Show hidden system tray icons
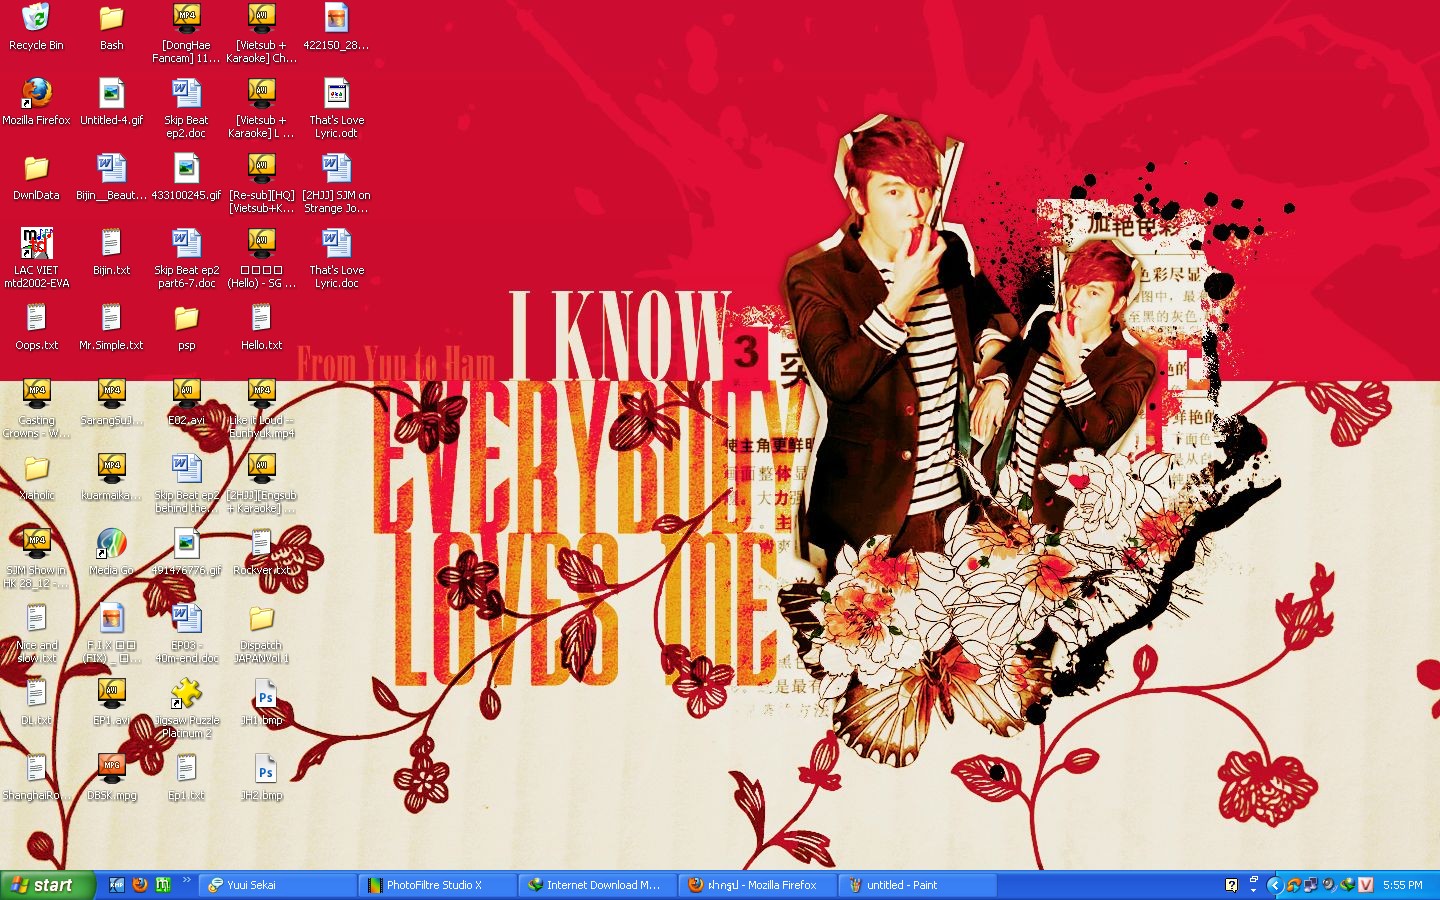Viewport: 1440px width, 900px height. pyautogui.click(x=1274, y=885)
